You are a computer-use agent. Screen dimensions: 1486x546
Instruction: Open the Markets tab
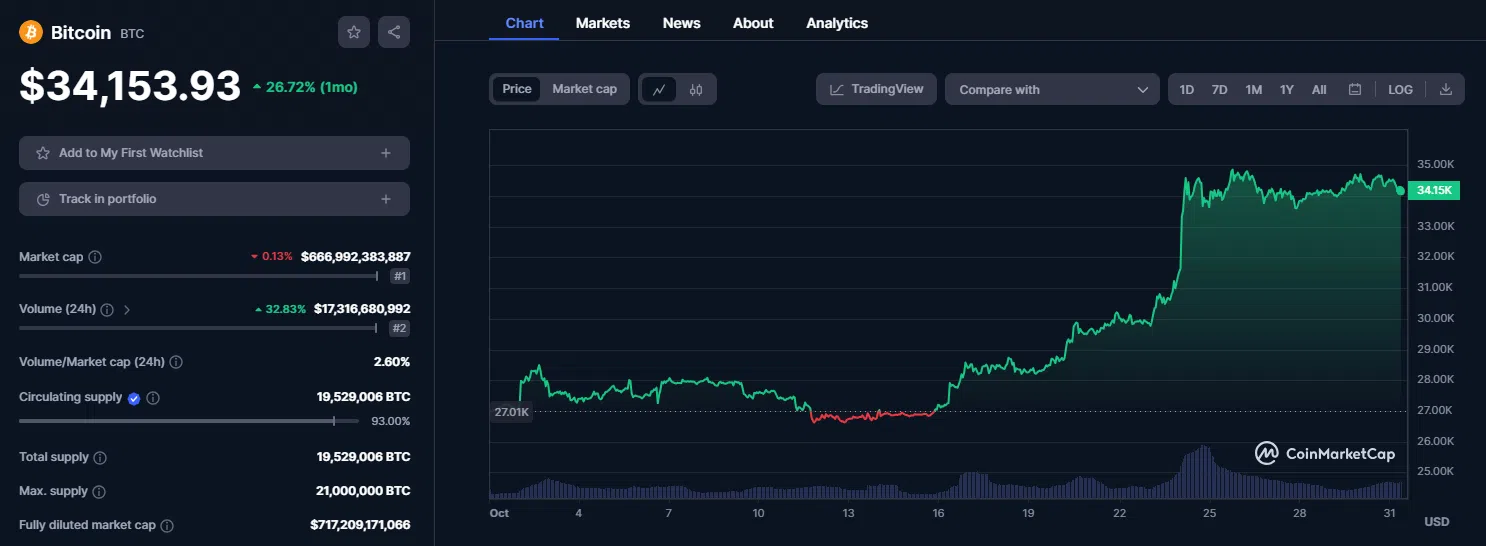[x=603, y=23]
